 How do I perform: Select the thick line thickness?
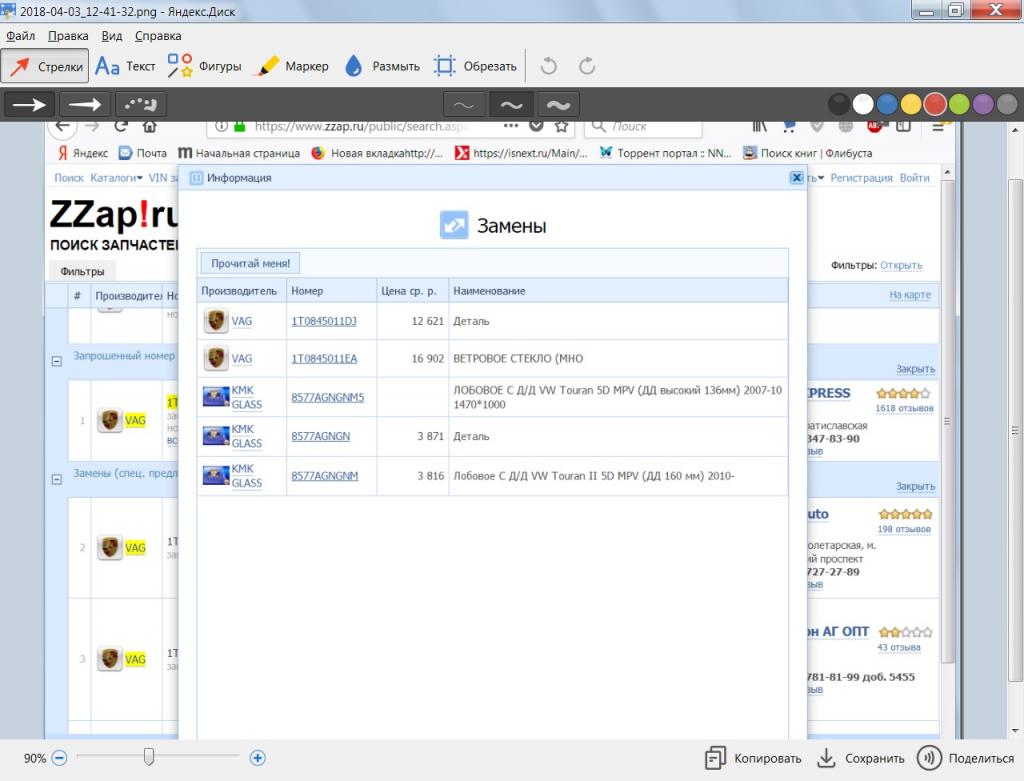558,104
